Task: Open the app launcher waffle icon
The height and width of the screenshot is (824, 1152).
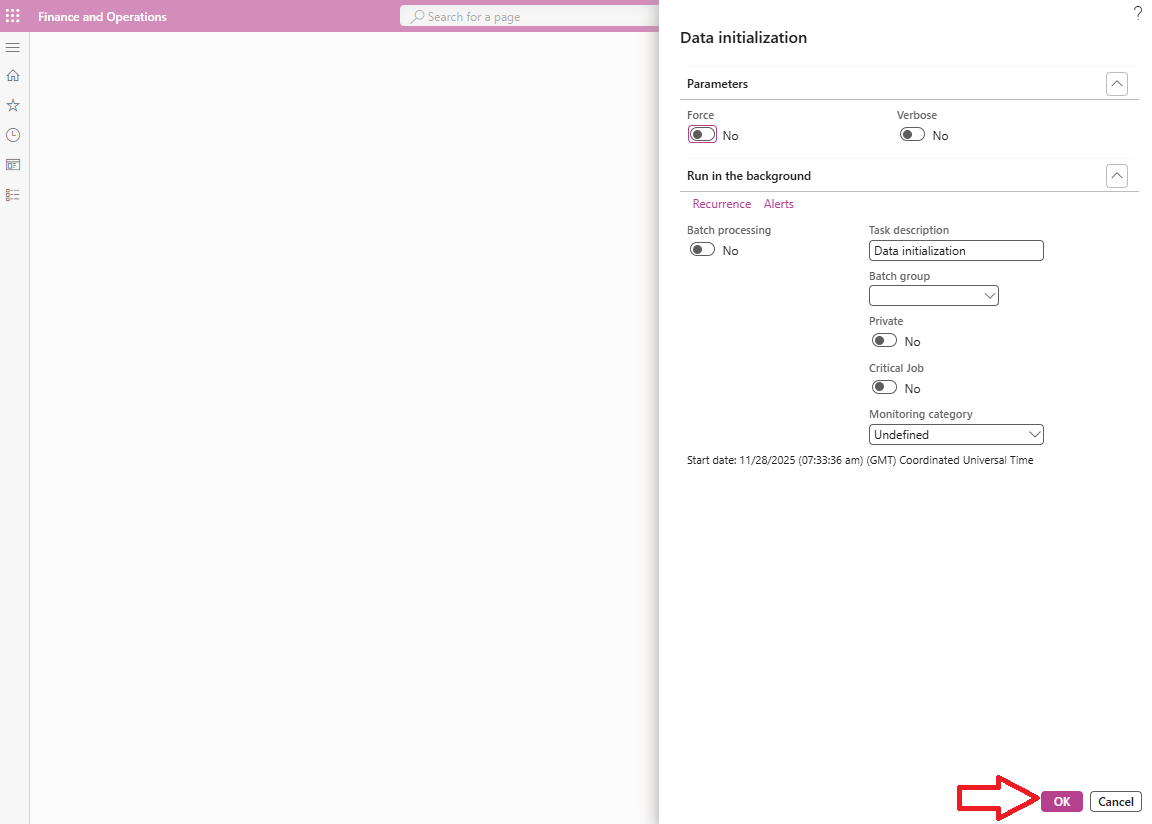Action: (13, 16)
